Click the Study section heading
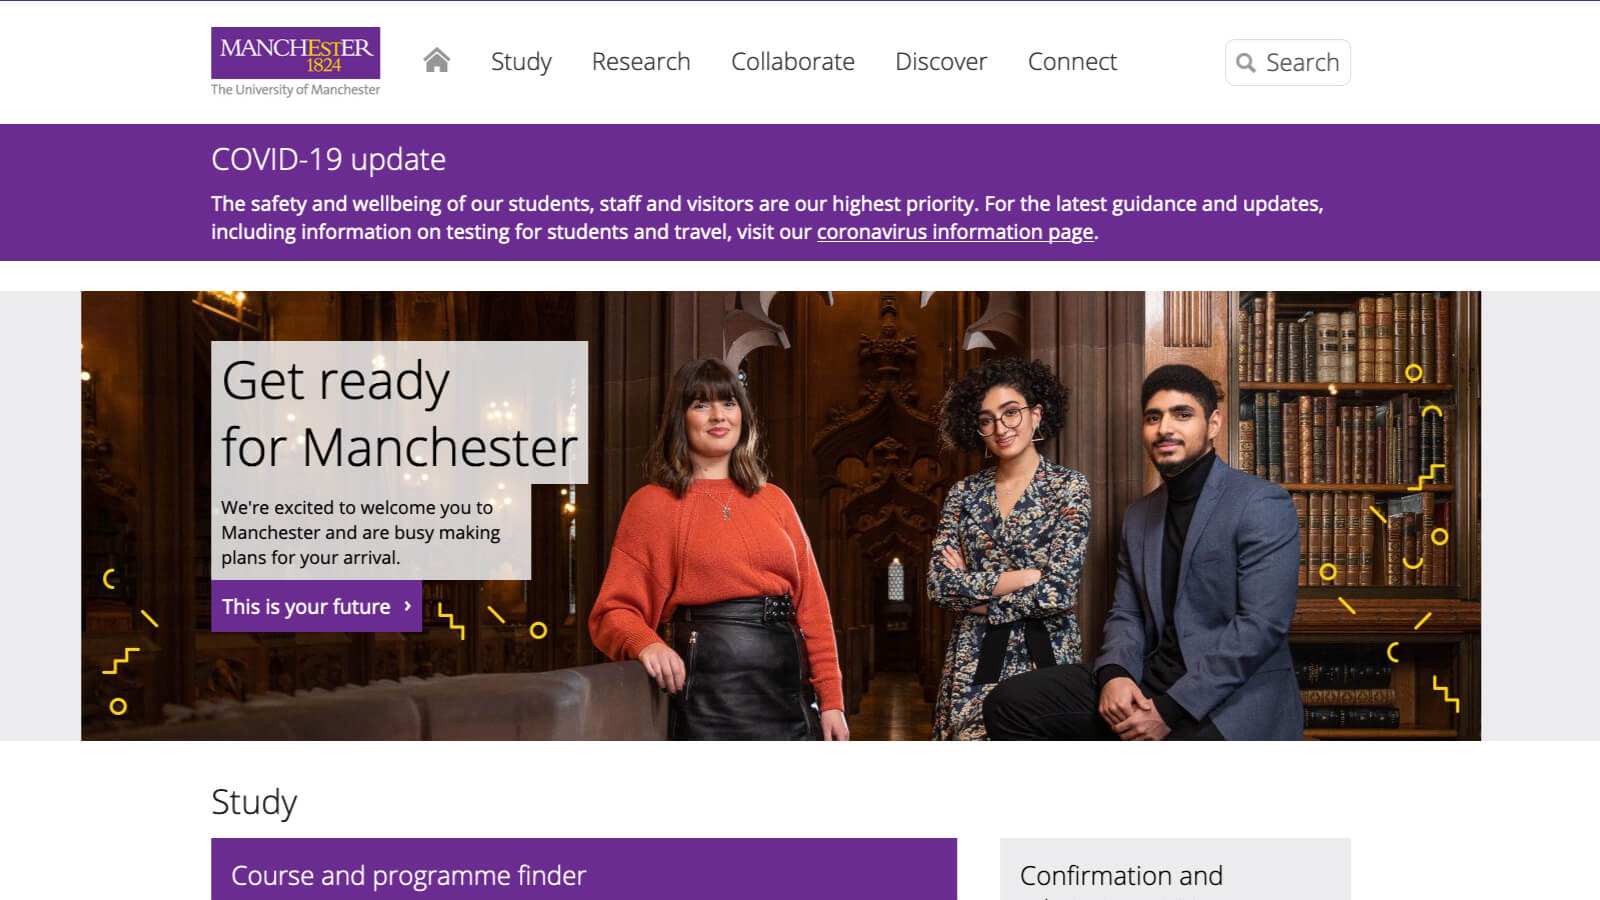 254,802
